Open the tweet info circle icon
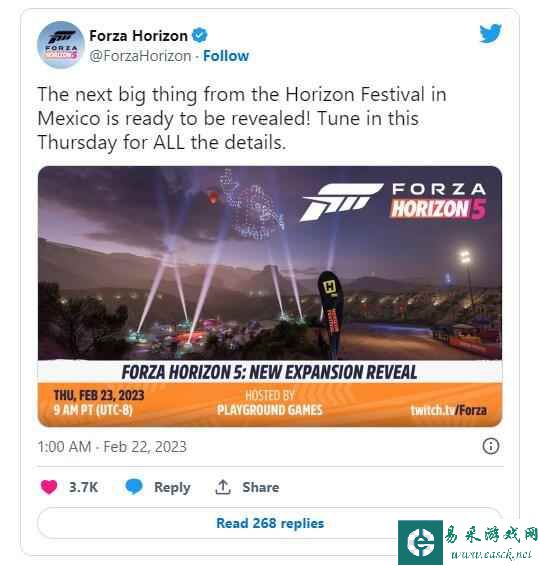540x566 pixels. pyautogui.click(x=491, y=446)
